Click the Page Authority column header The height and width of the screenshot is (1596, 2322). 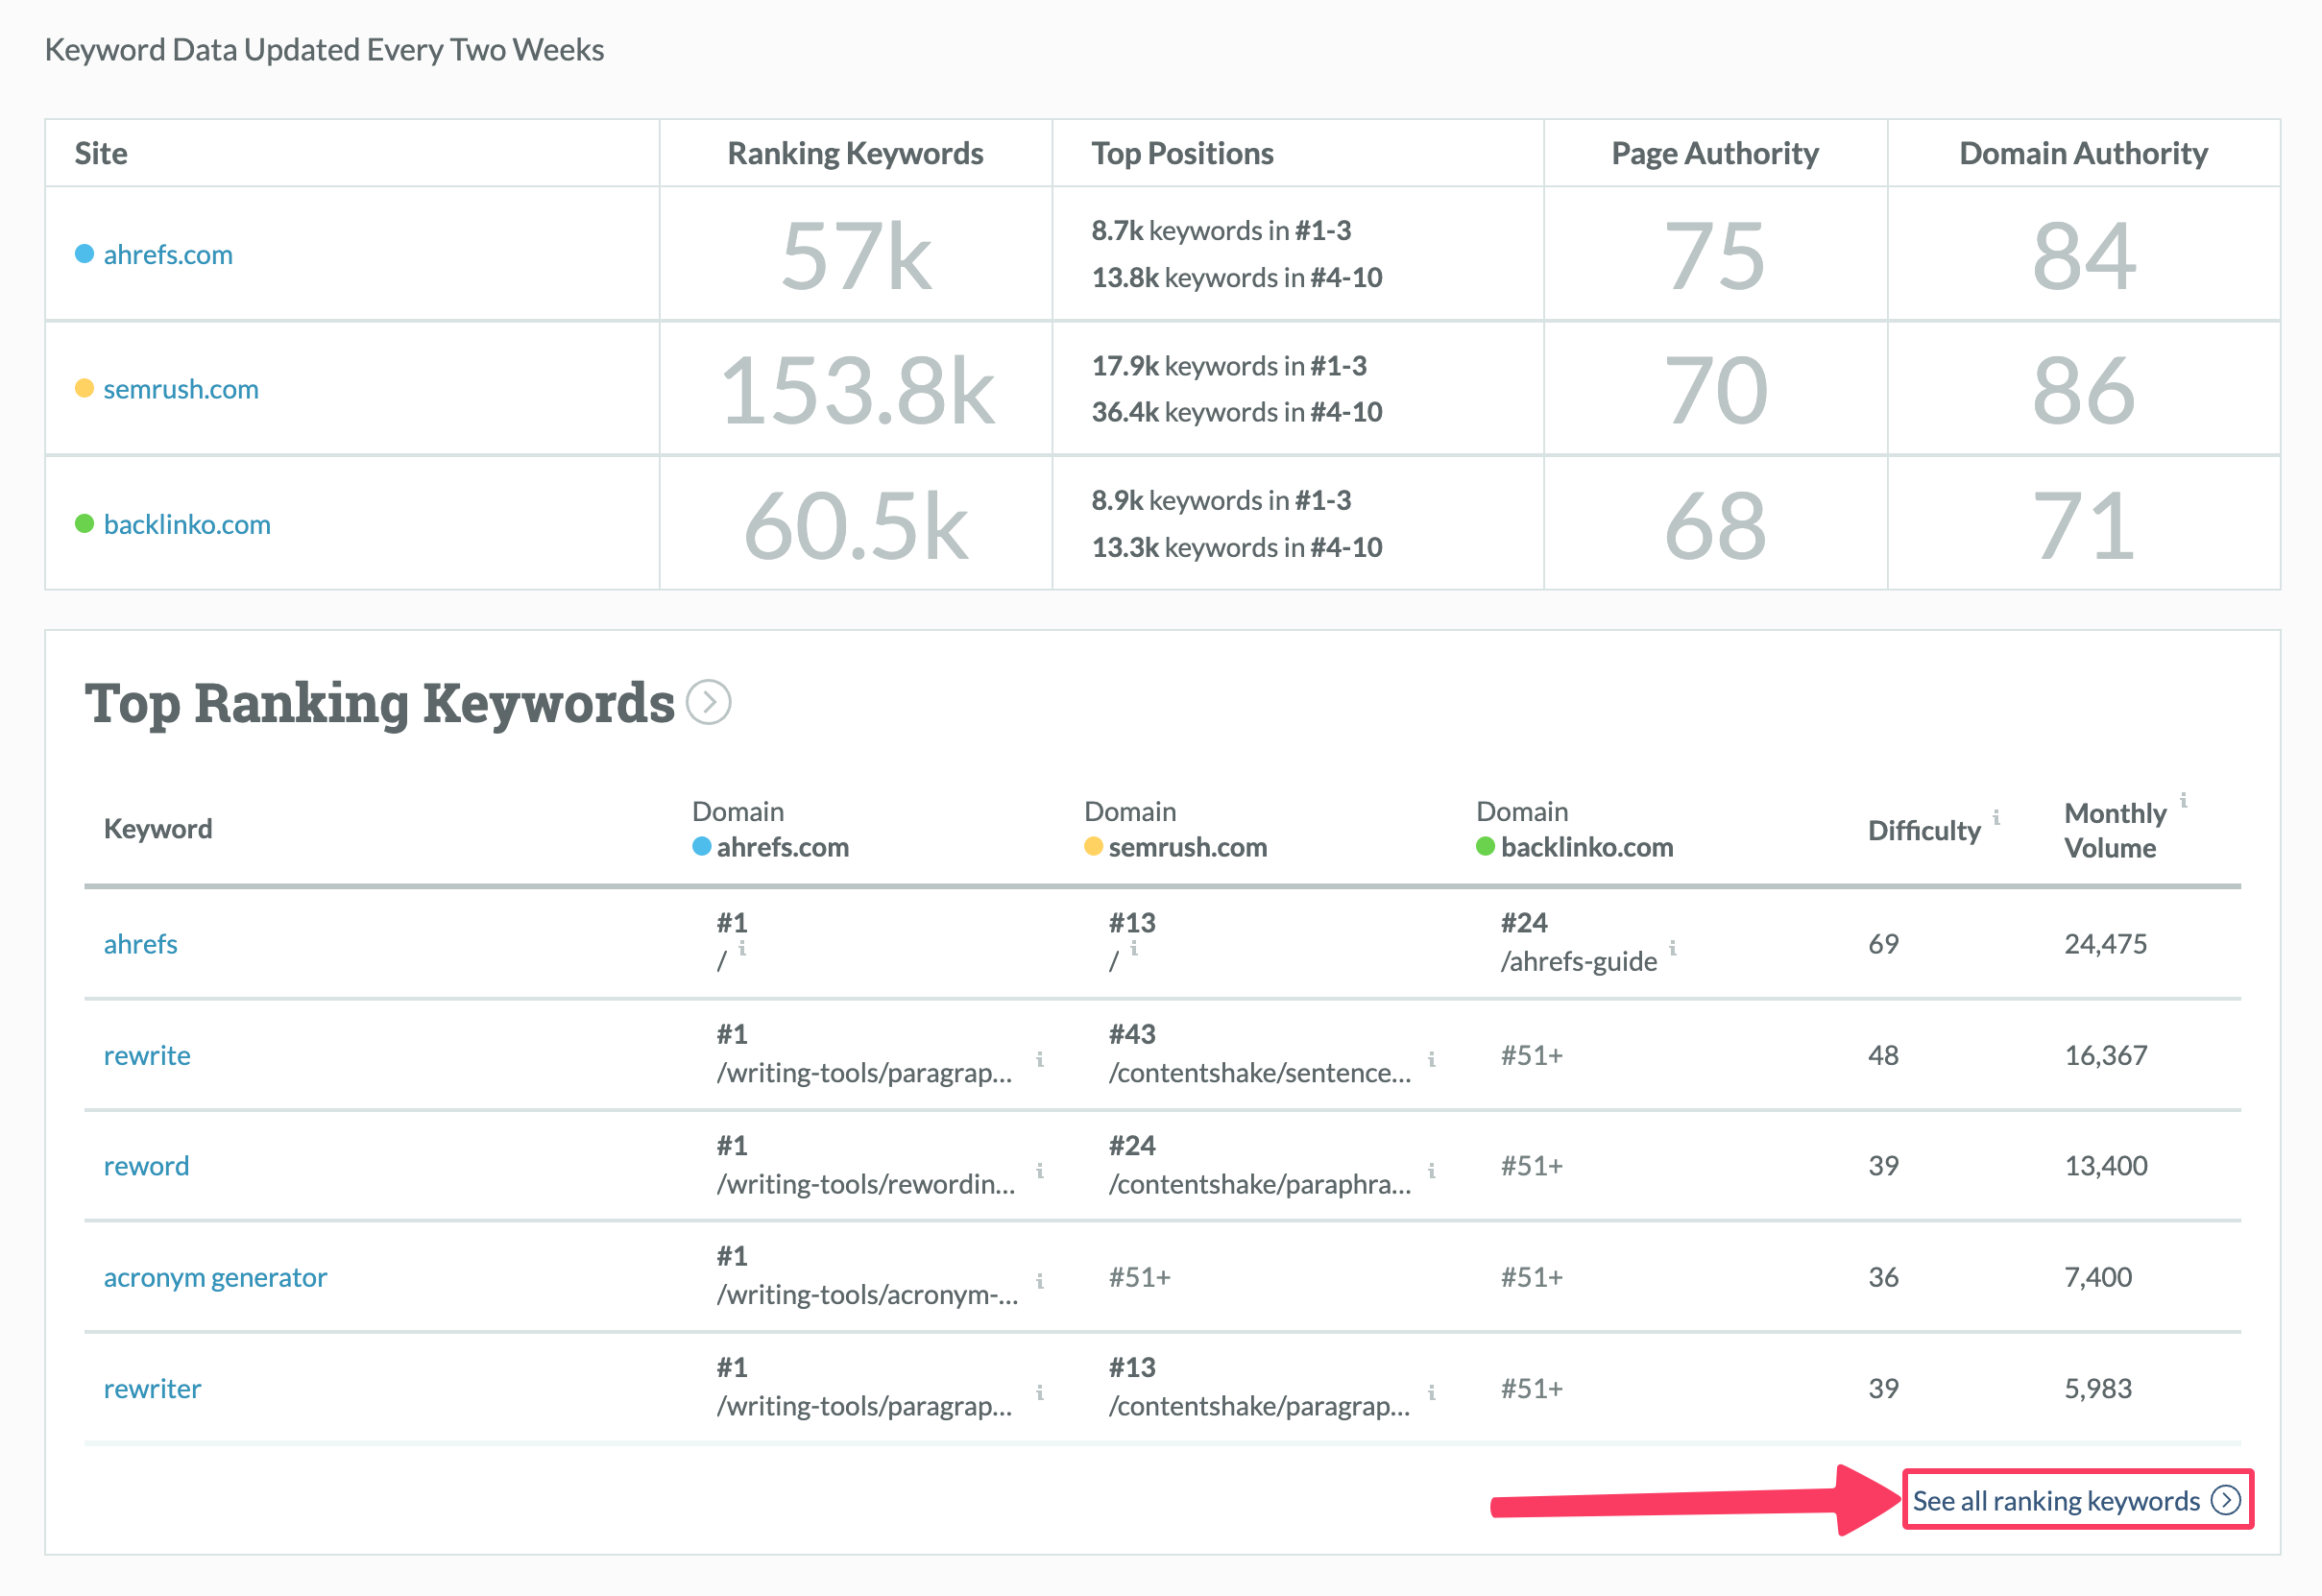(1715, 153)
